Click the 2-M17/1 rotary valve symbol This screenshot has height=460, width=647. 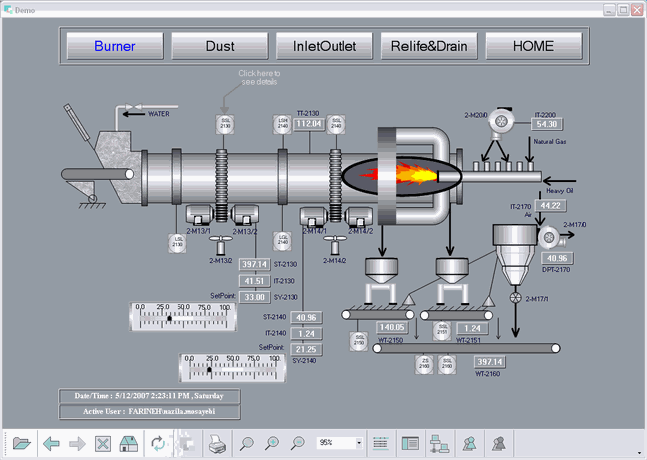(515, 298)
